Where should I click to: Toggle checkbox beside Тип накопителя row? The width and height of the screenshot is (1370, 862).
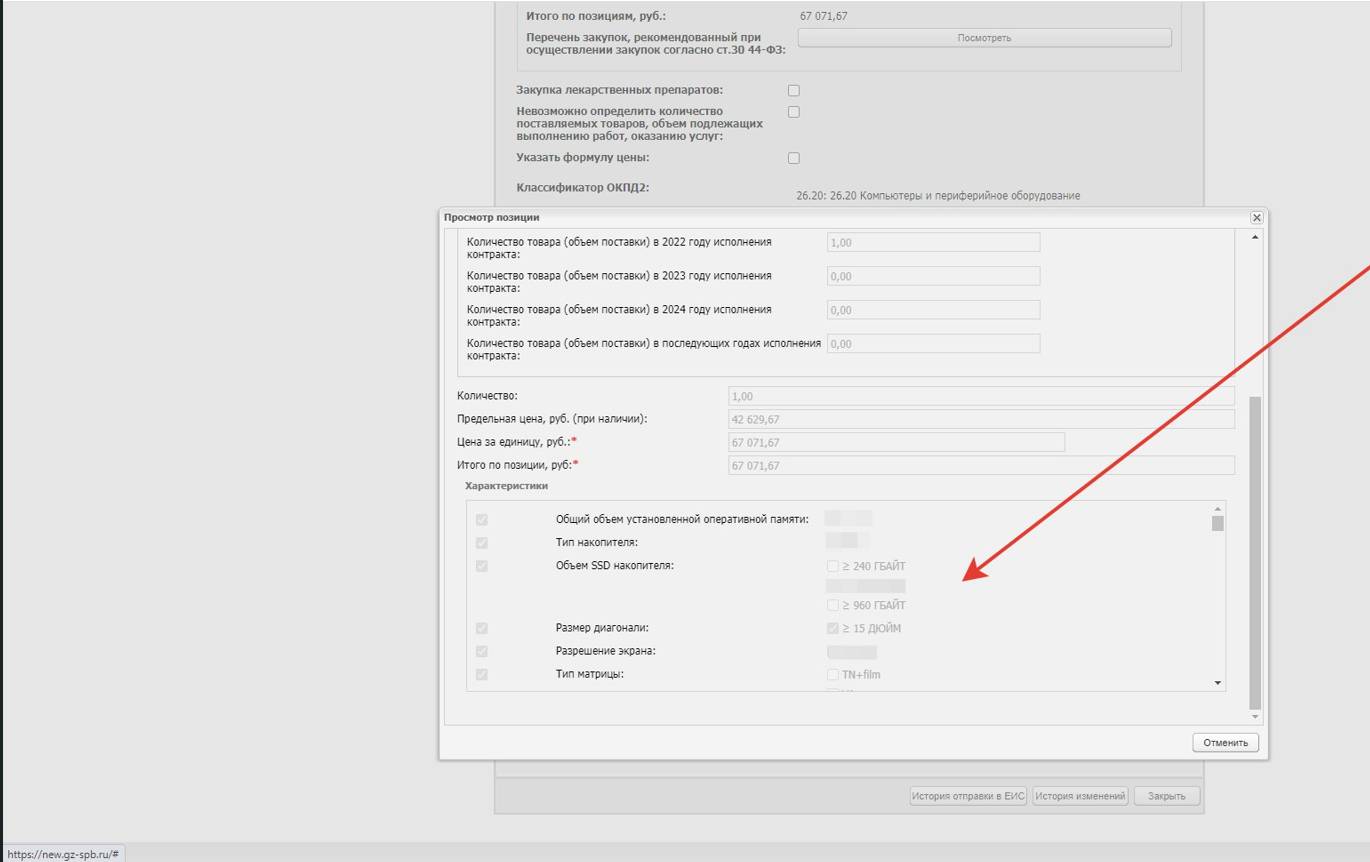pos(482,543)
